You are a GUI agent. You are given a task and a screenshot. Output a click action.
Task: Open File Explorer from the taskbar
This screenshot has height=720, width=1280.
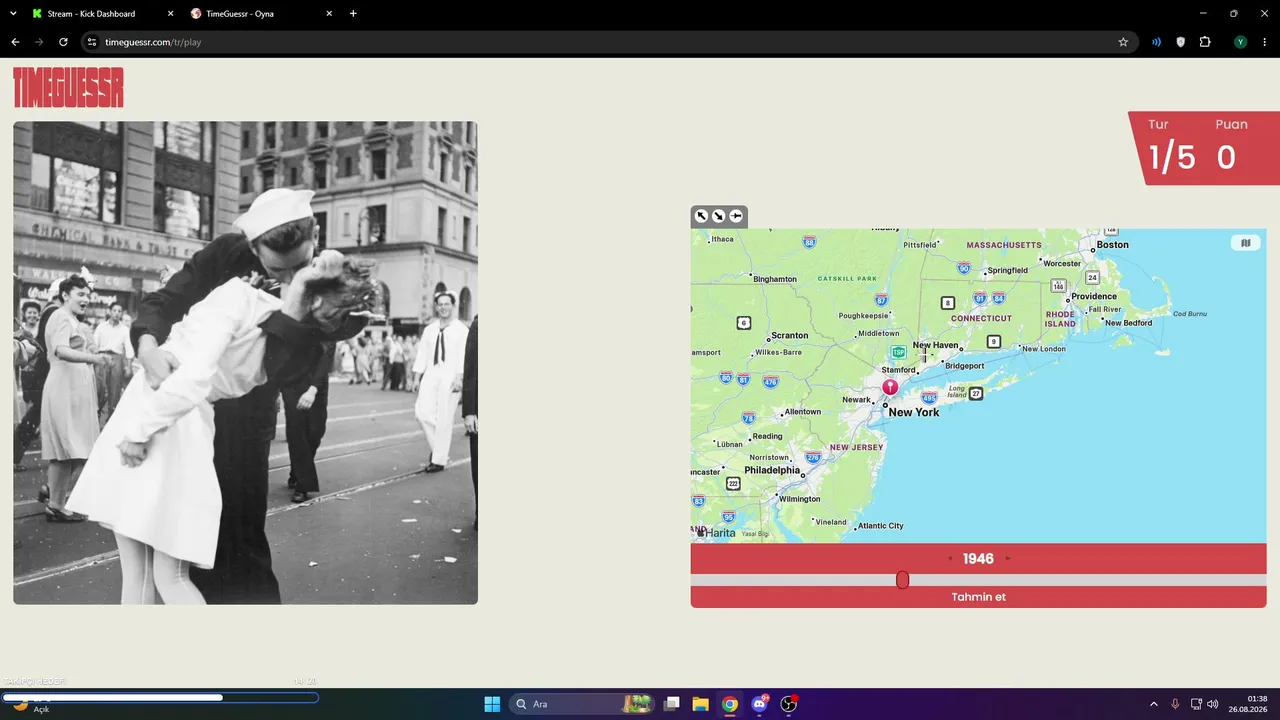pos(701,704)
